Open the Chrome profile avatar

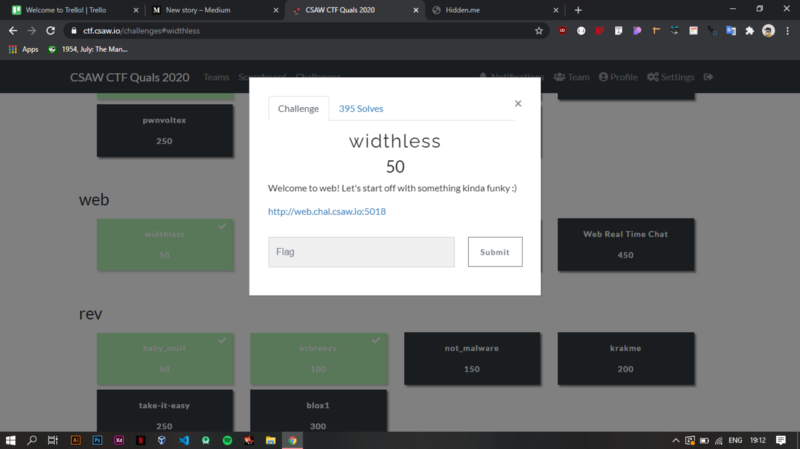[768, 31]
